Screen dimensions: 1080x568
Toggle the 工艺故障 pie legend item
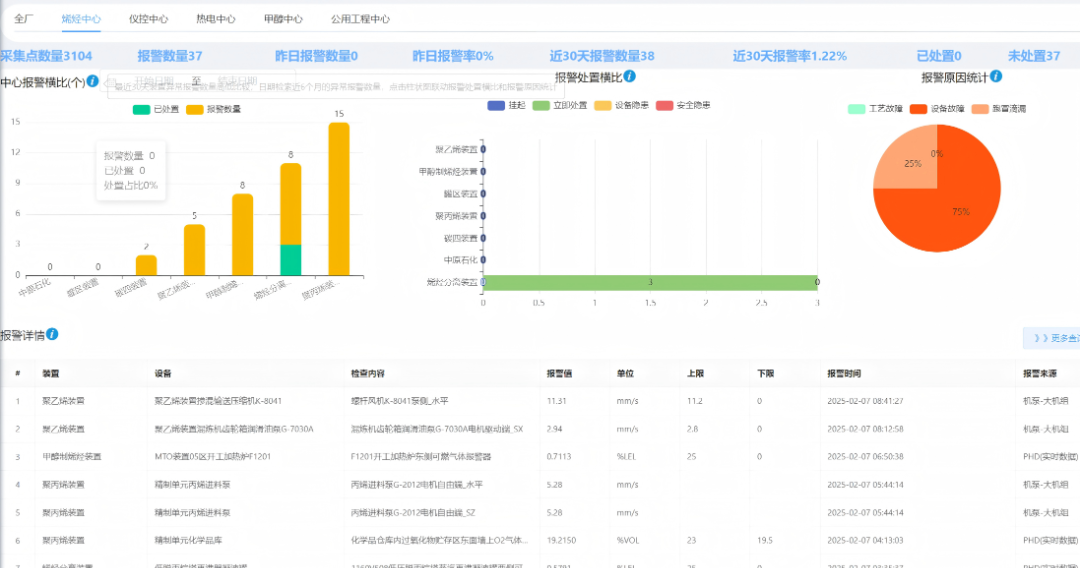coord(875,109)
